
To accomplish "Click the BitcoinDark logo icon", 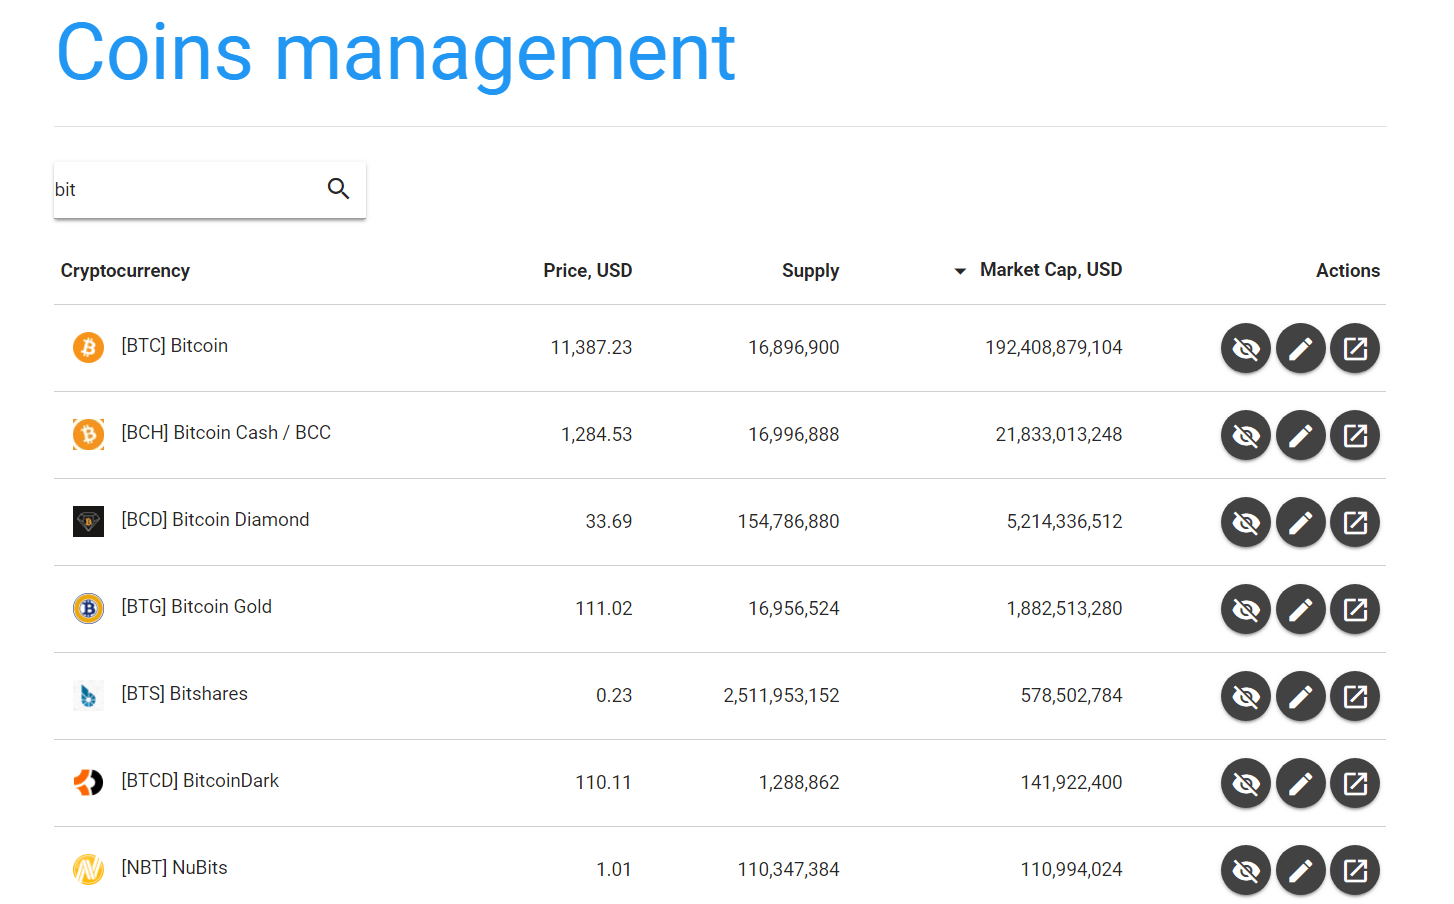I will click(x=88, y=783).
